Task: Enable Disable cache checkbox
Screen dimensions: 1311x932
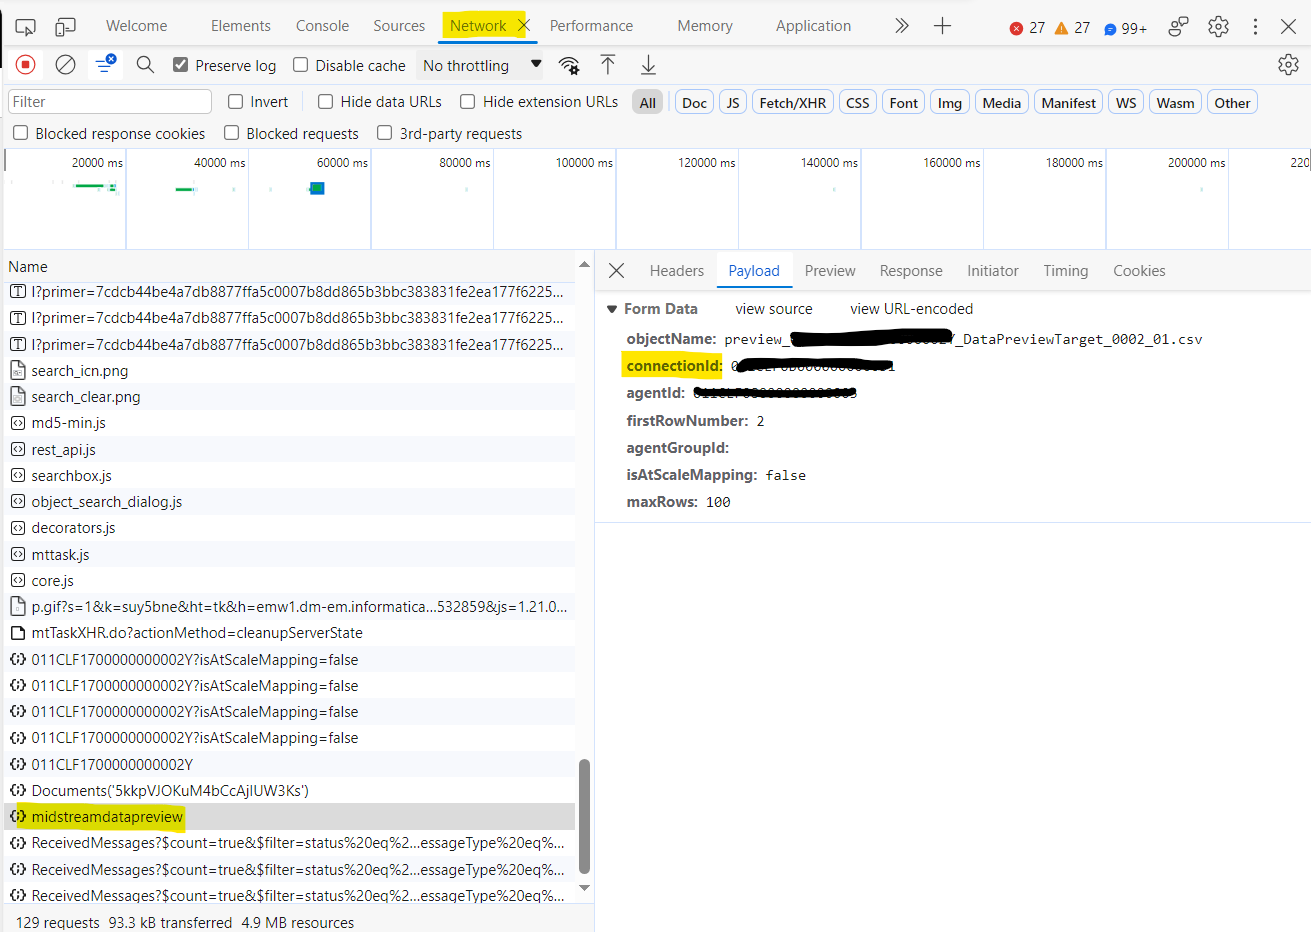Action: coord(300,65)
